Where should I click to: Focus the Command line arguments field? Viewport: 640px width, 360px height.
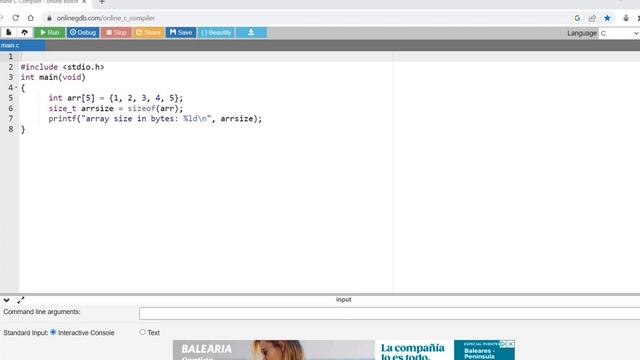[x=389, y=313]
